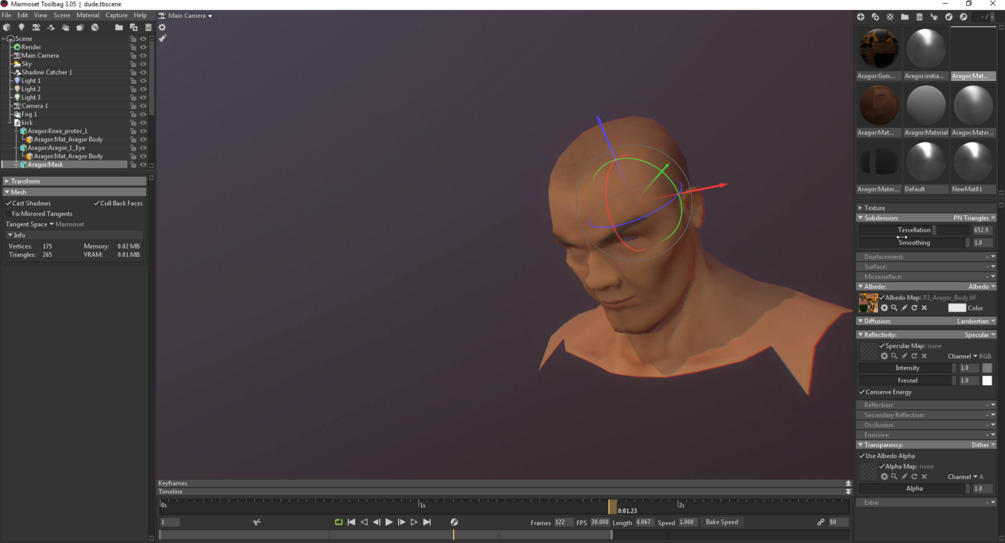Delete selected material via trash icon
This screenshot has height=543, width=1005.
coord(919,17)
